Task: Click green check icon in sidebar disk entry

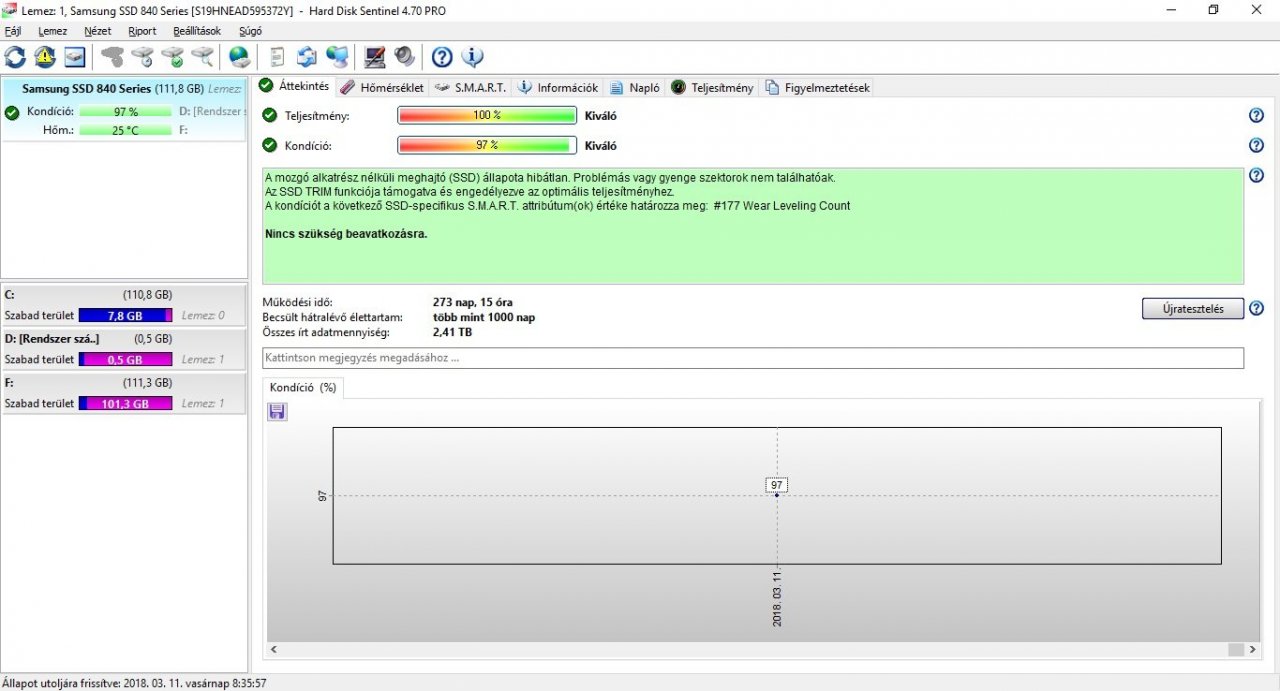Action: (x=12, y=112)
